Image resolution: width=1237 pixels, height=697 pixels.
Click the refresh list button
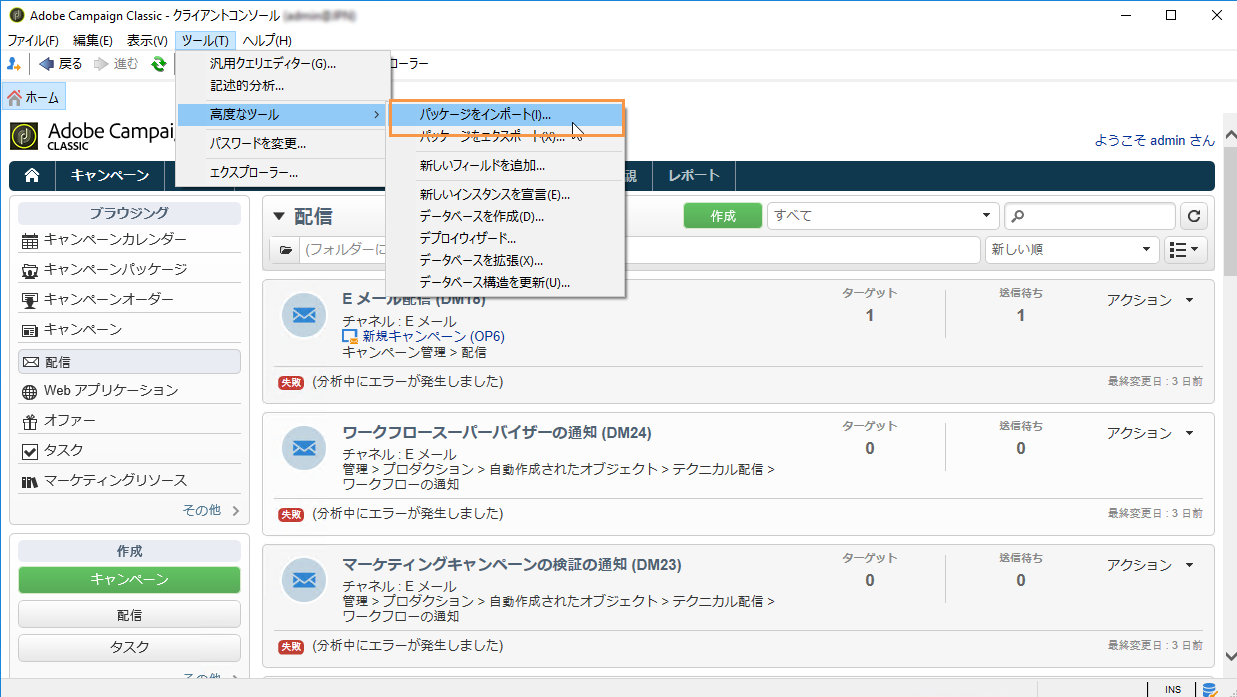[1194, 216]
